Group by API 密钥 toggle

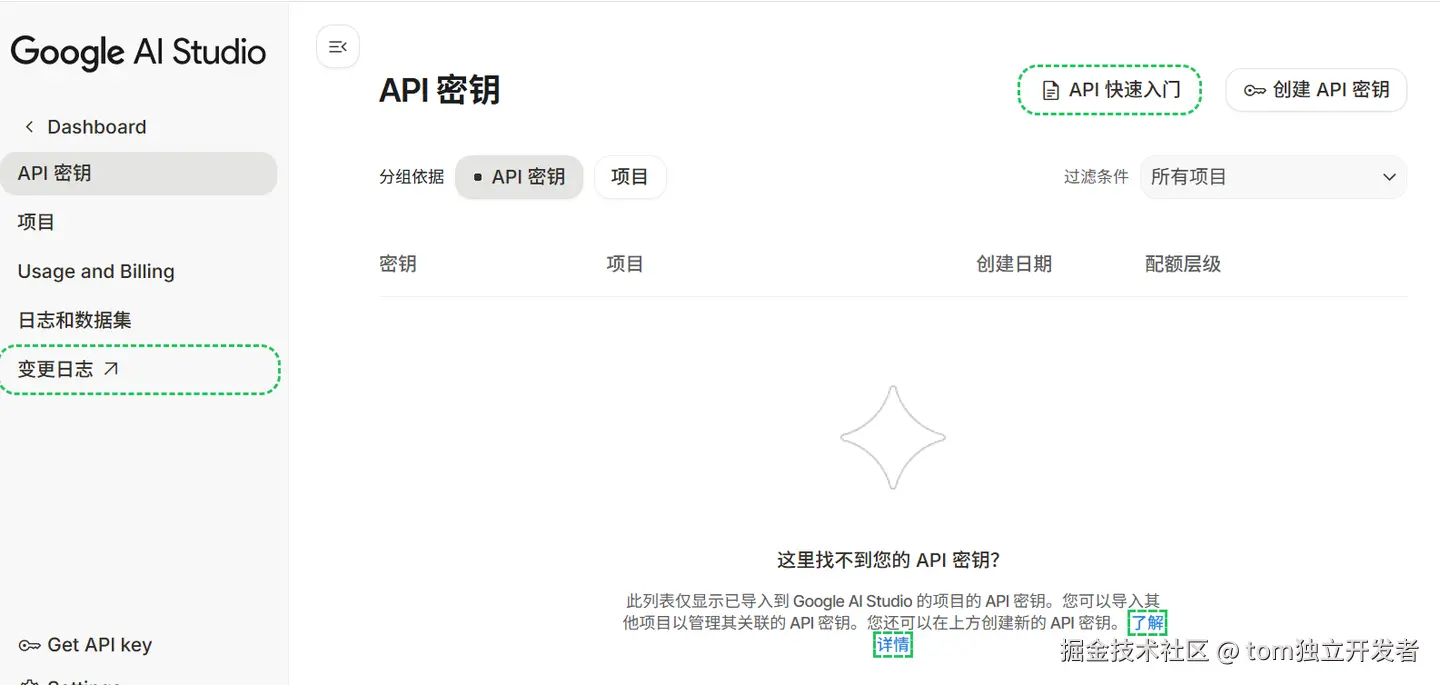click(x=519, y=177)
